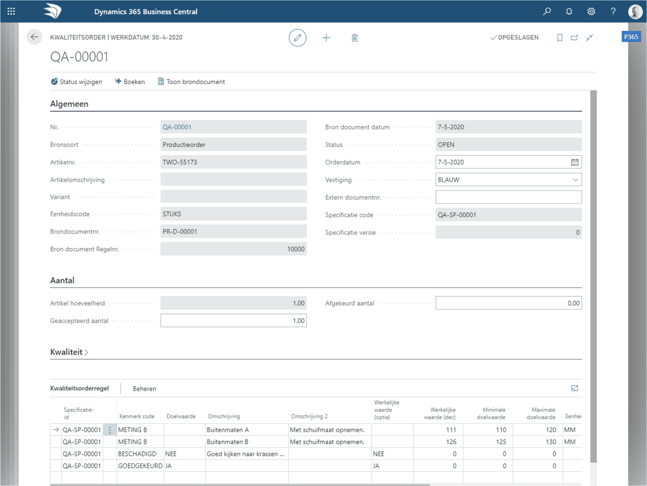Click Toon brondocument action
The height and width of the screenshot is (486, 647).
191,82
